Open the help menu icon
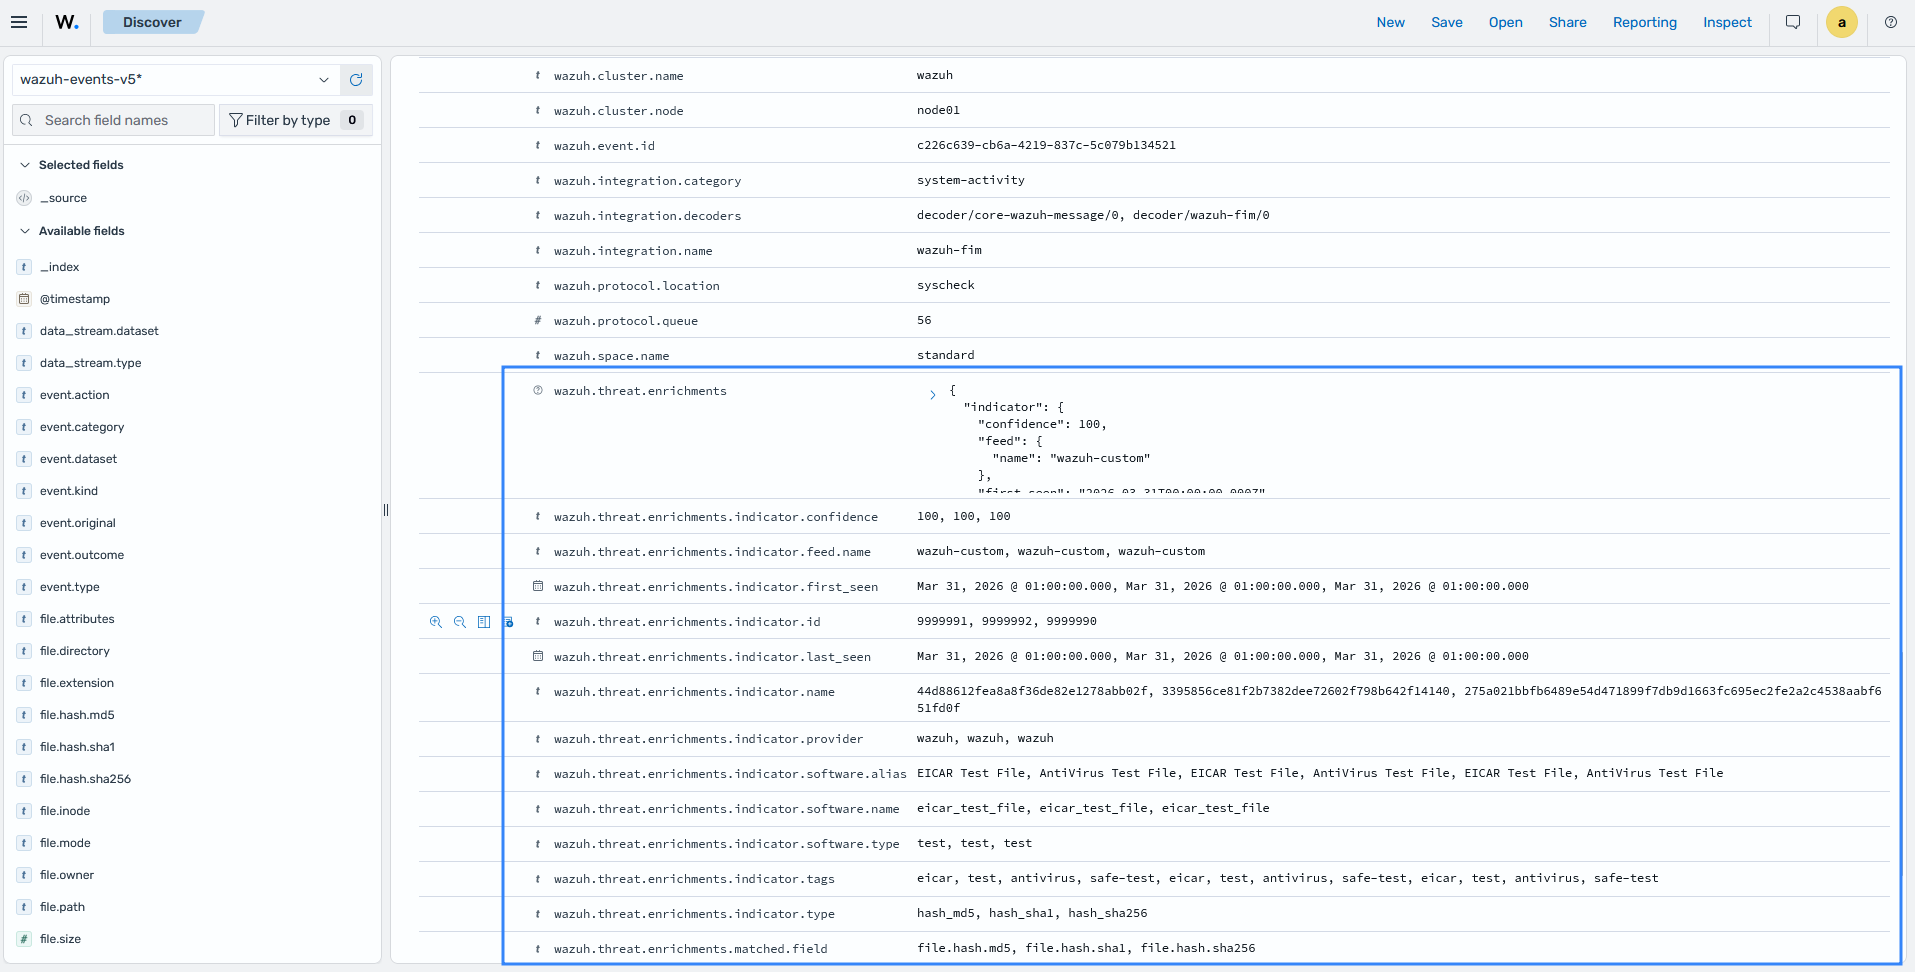Image resolution: width=1915 pixels, height=972 pixels. 1891,22
